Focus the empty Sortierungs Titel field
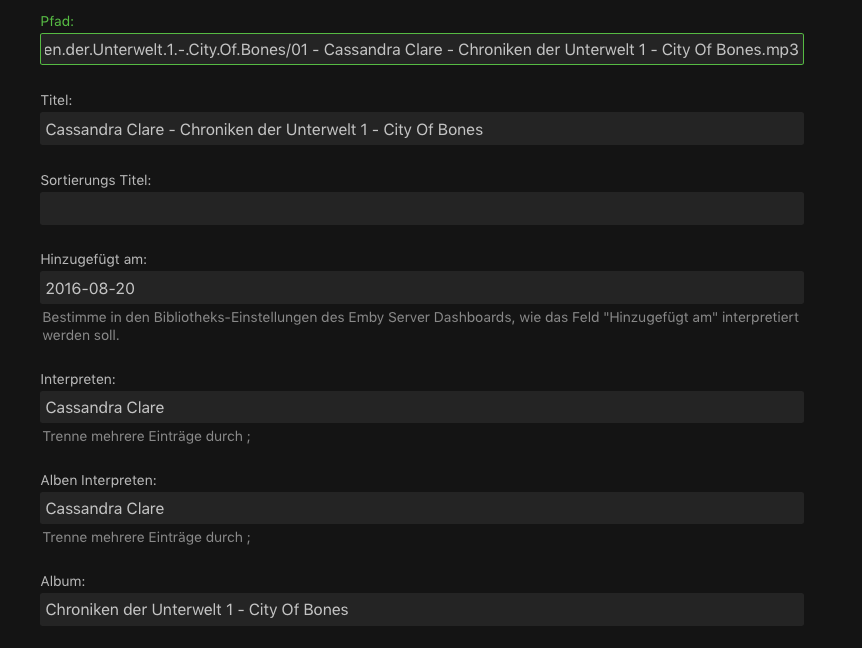Image resolution: width=862 pixels, height=648 pixels. tap(422, 208)
